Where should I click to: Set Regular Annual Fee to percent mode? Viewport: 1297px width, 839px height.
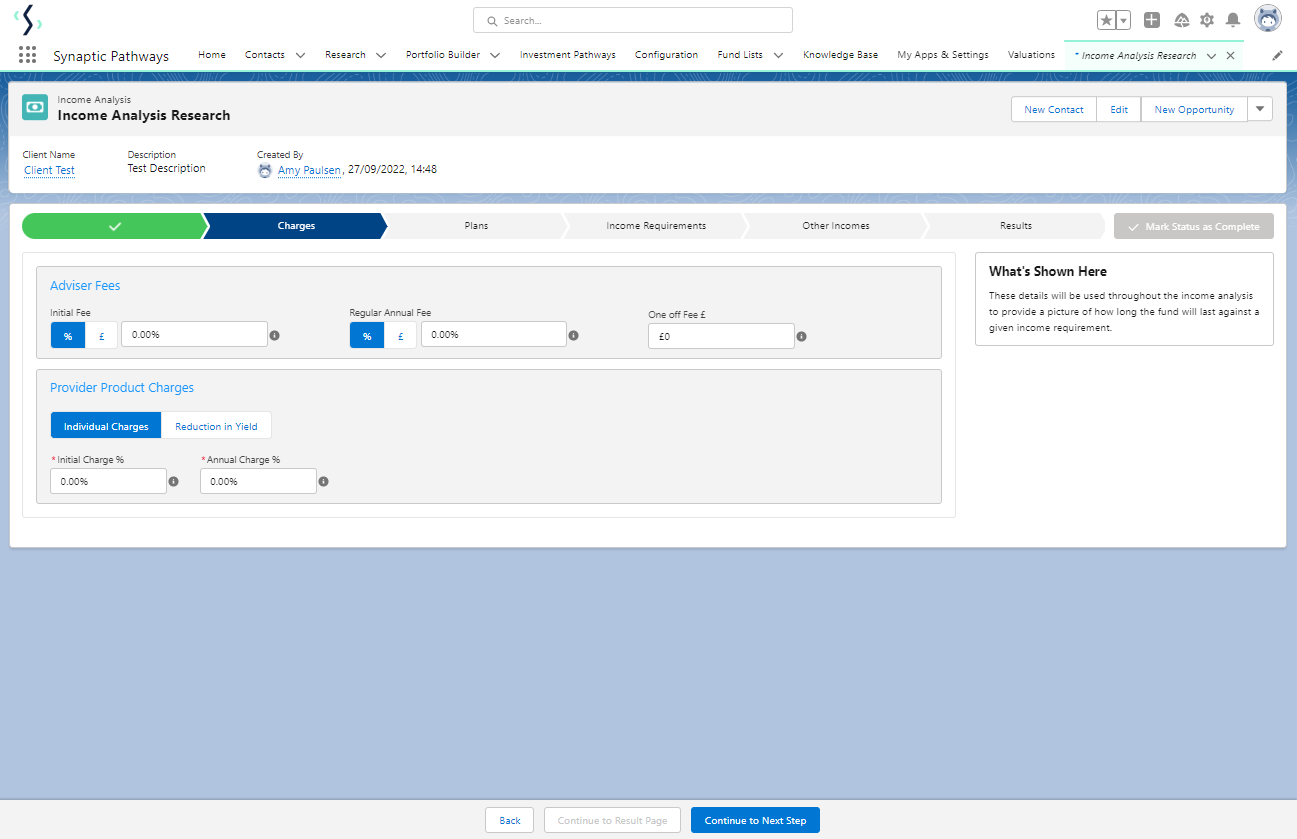(367, 335)
